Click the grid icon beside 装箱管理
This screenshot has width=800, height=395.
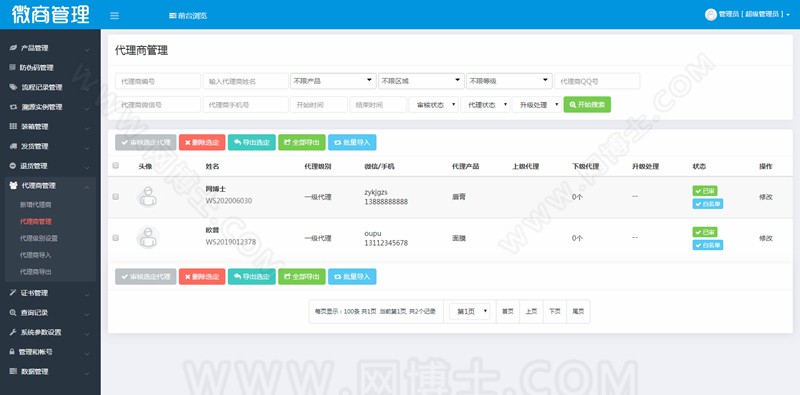click(13, 127)
